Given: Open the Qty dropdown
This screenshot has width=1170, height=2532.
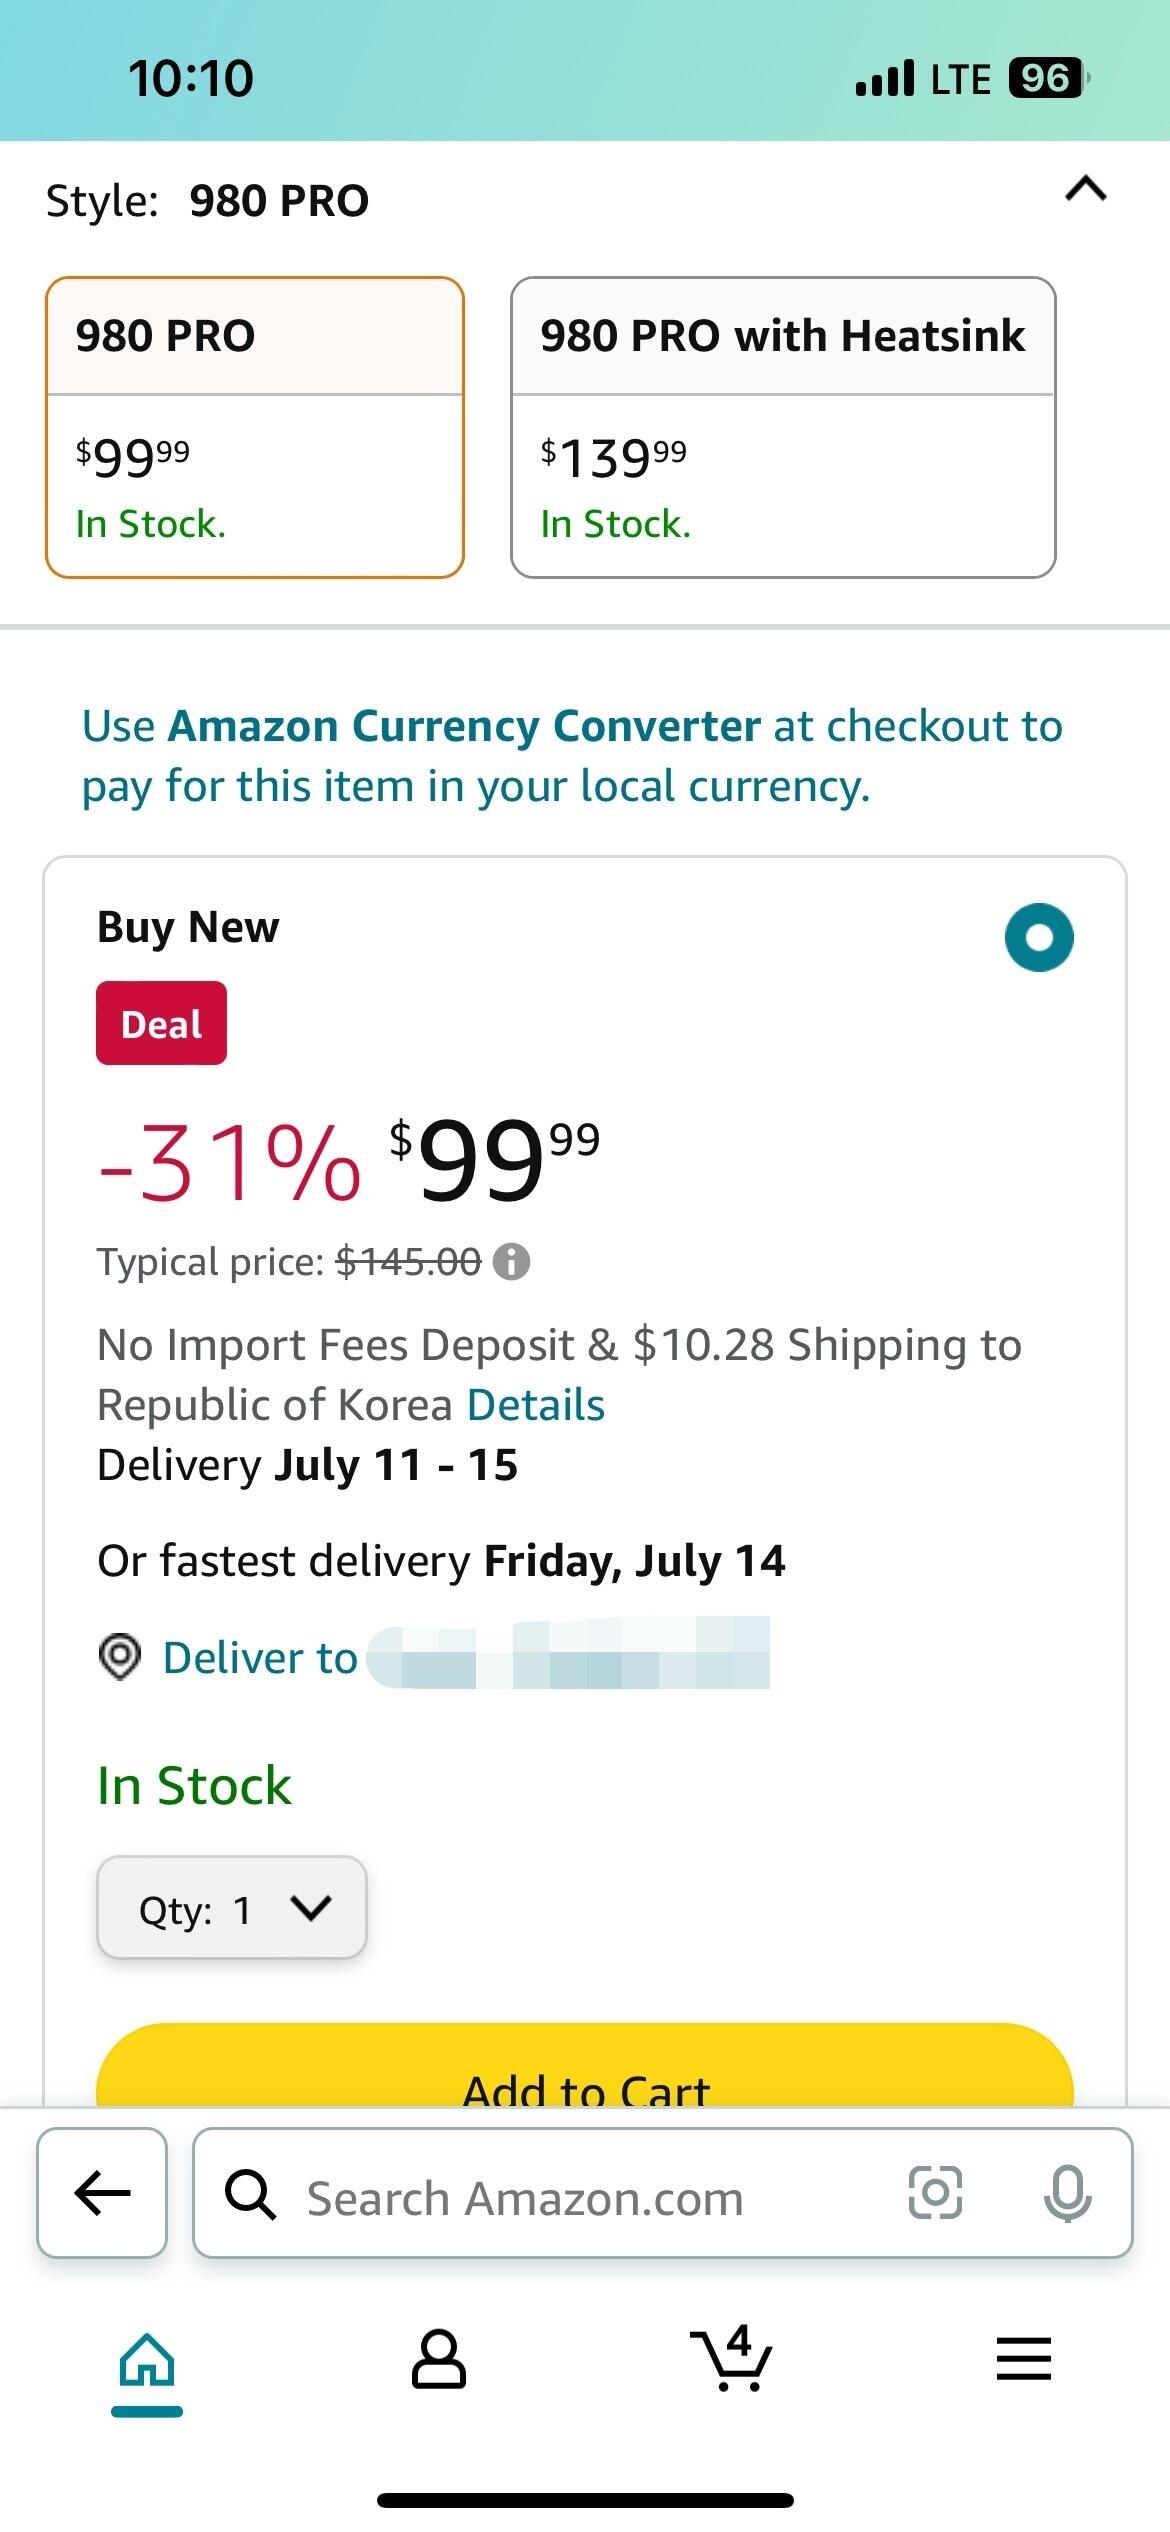Looking at the screenshot, I should coord(232,1908).
